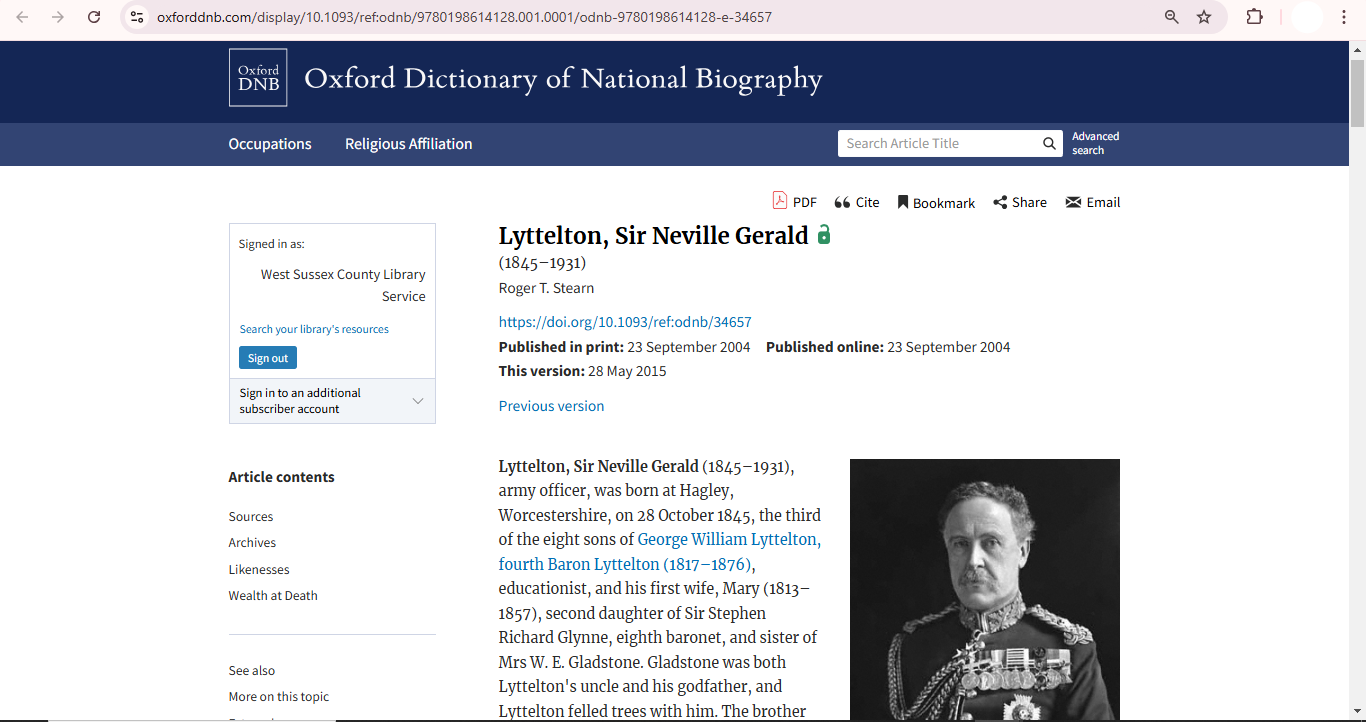Reload the page

point(94,17)
